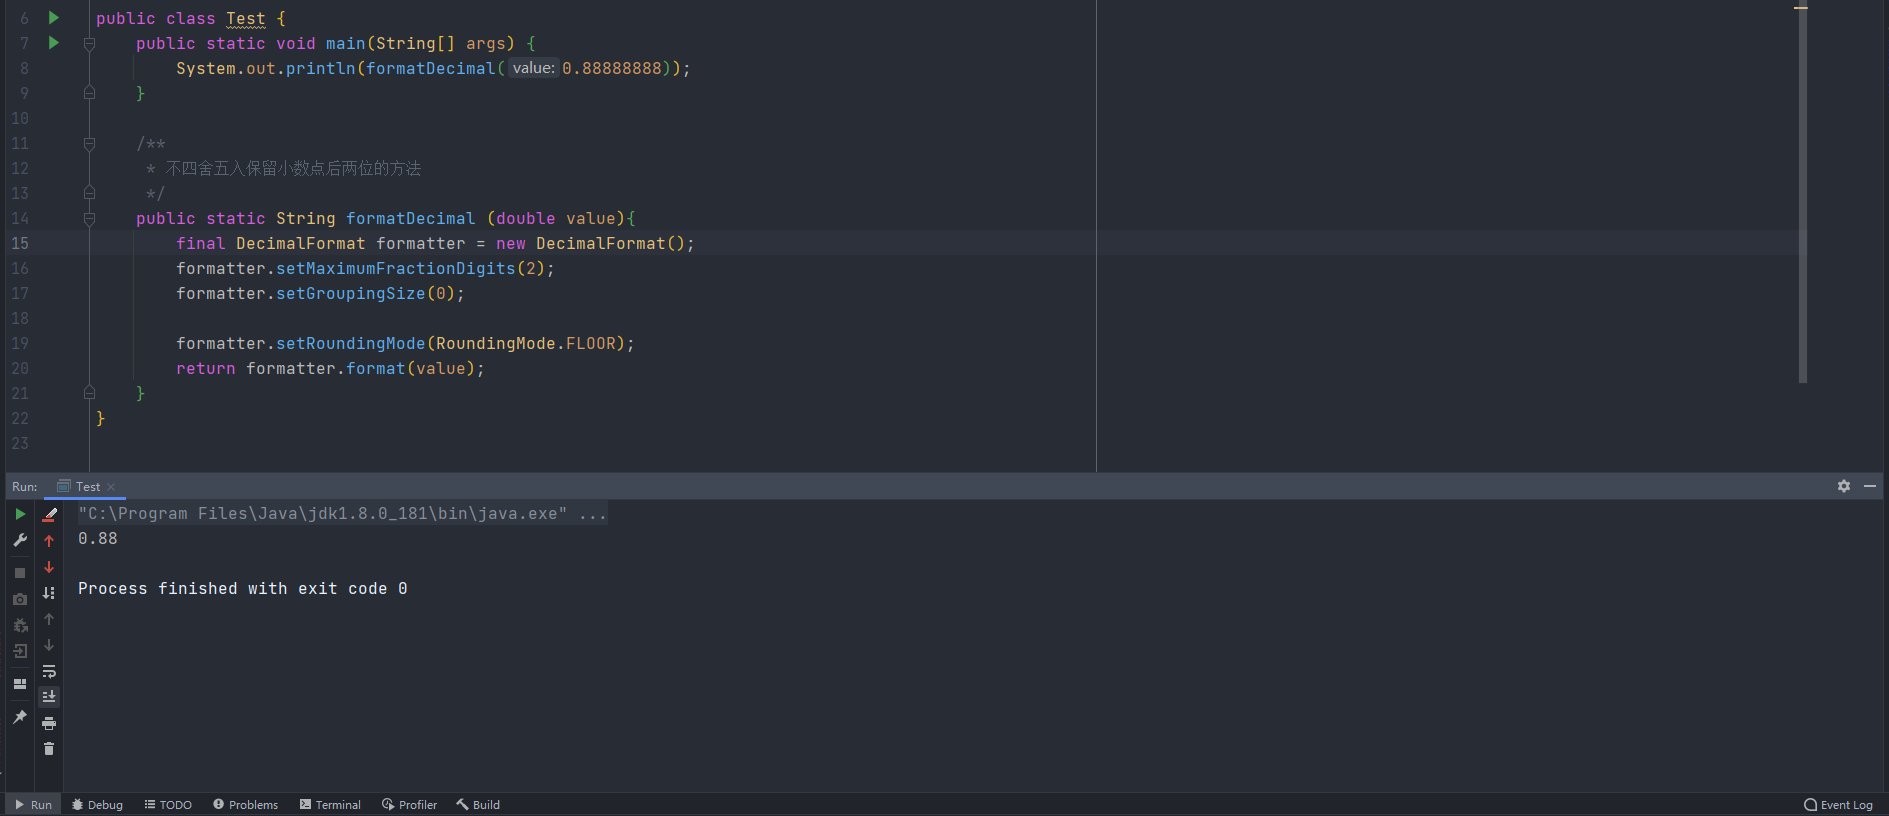1889x816 pixels.
Task: Click the fold end marker on line 9
Action: pos(89,93)
